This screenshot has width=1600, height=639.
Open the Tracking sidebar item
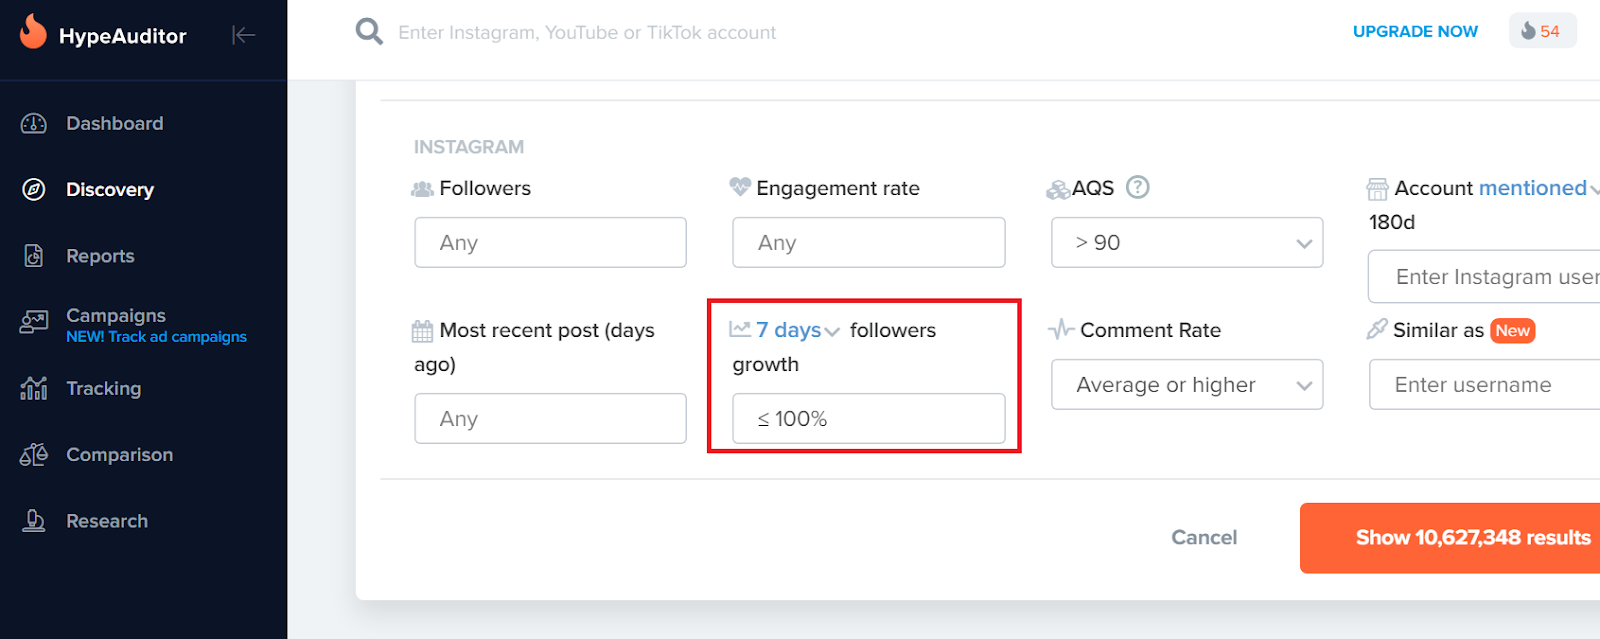click(103, 389)
